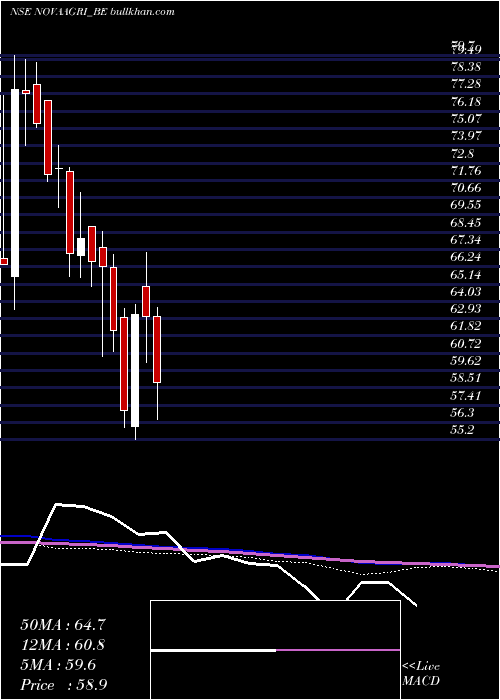Select the 72.8 price axis label

pyautogui.click(x=462, y=154)
